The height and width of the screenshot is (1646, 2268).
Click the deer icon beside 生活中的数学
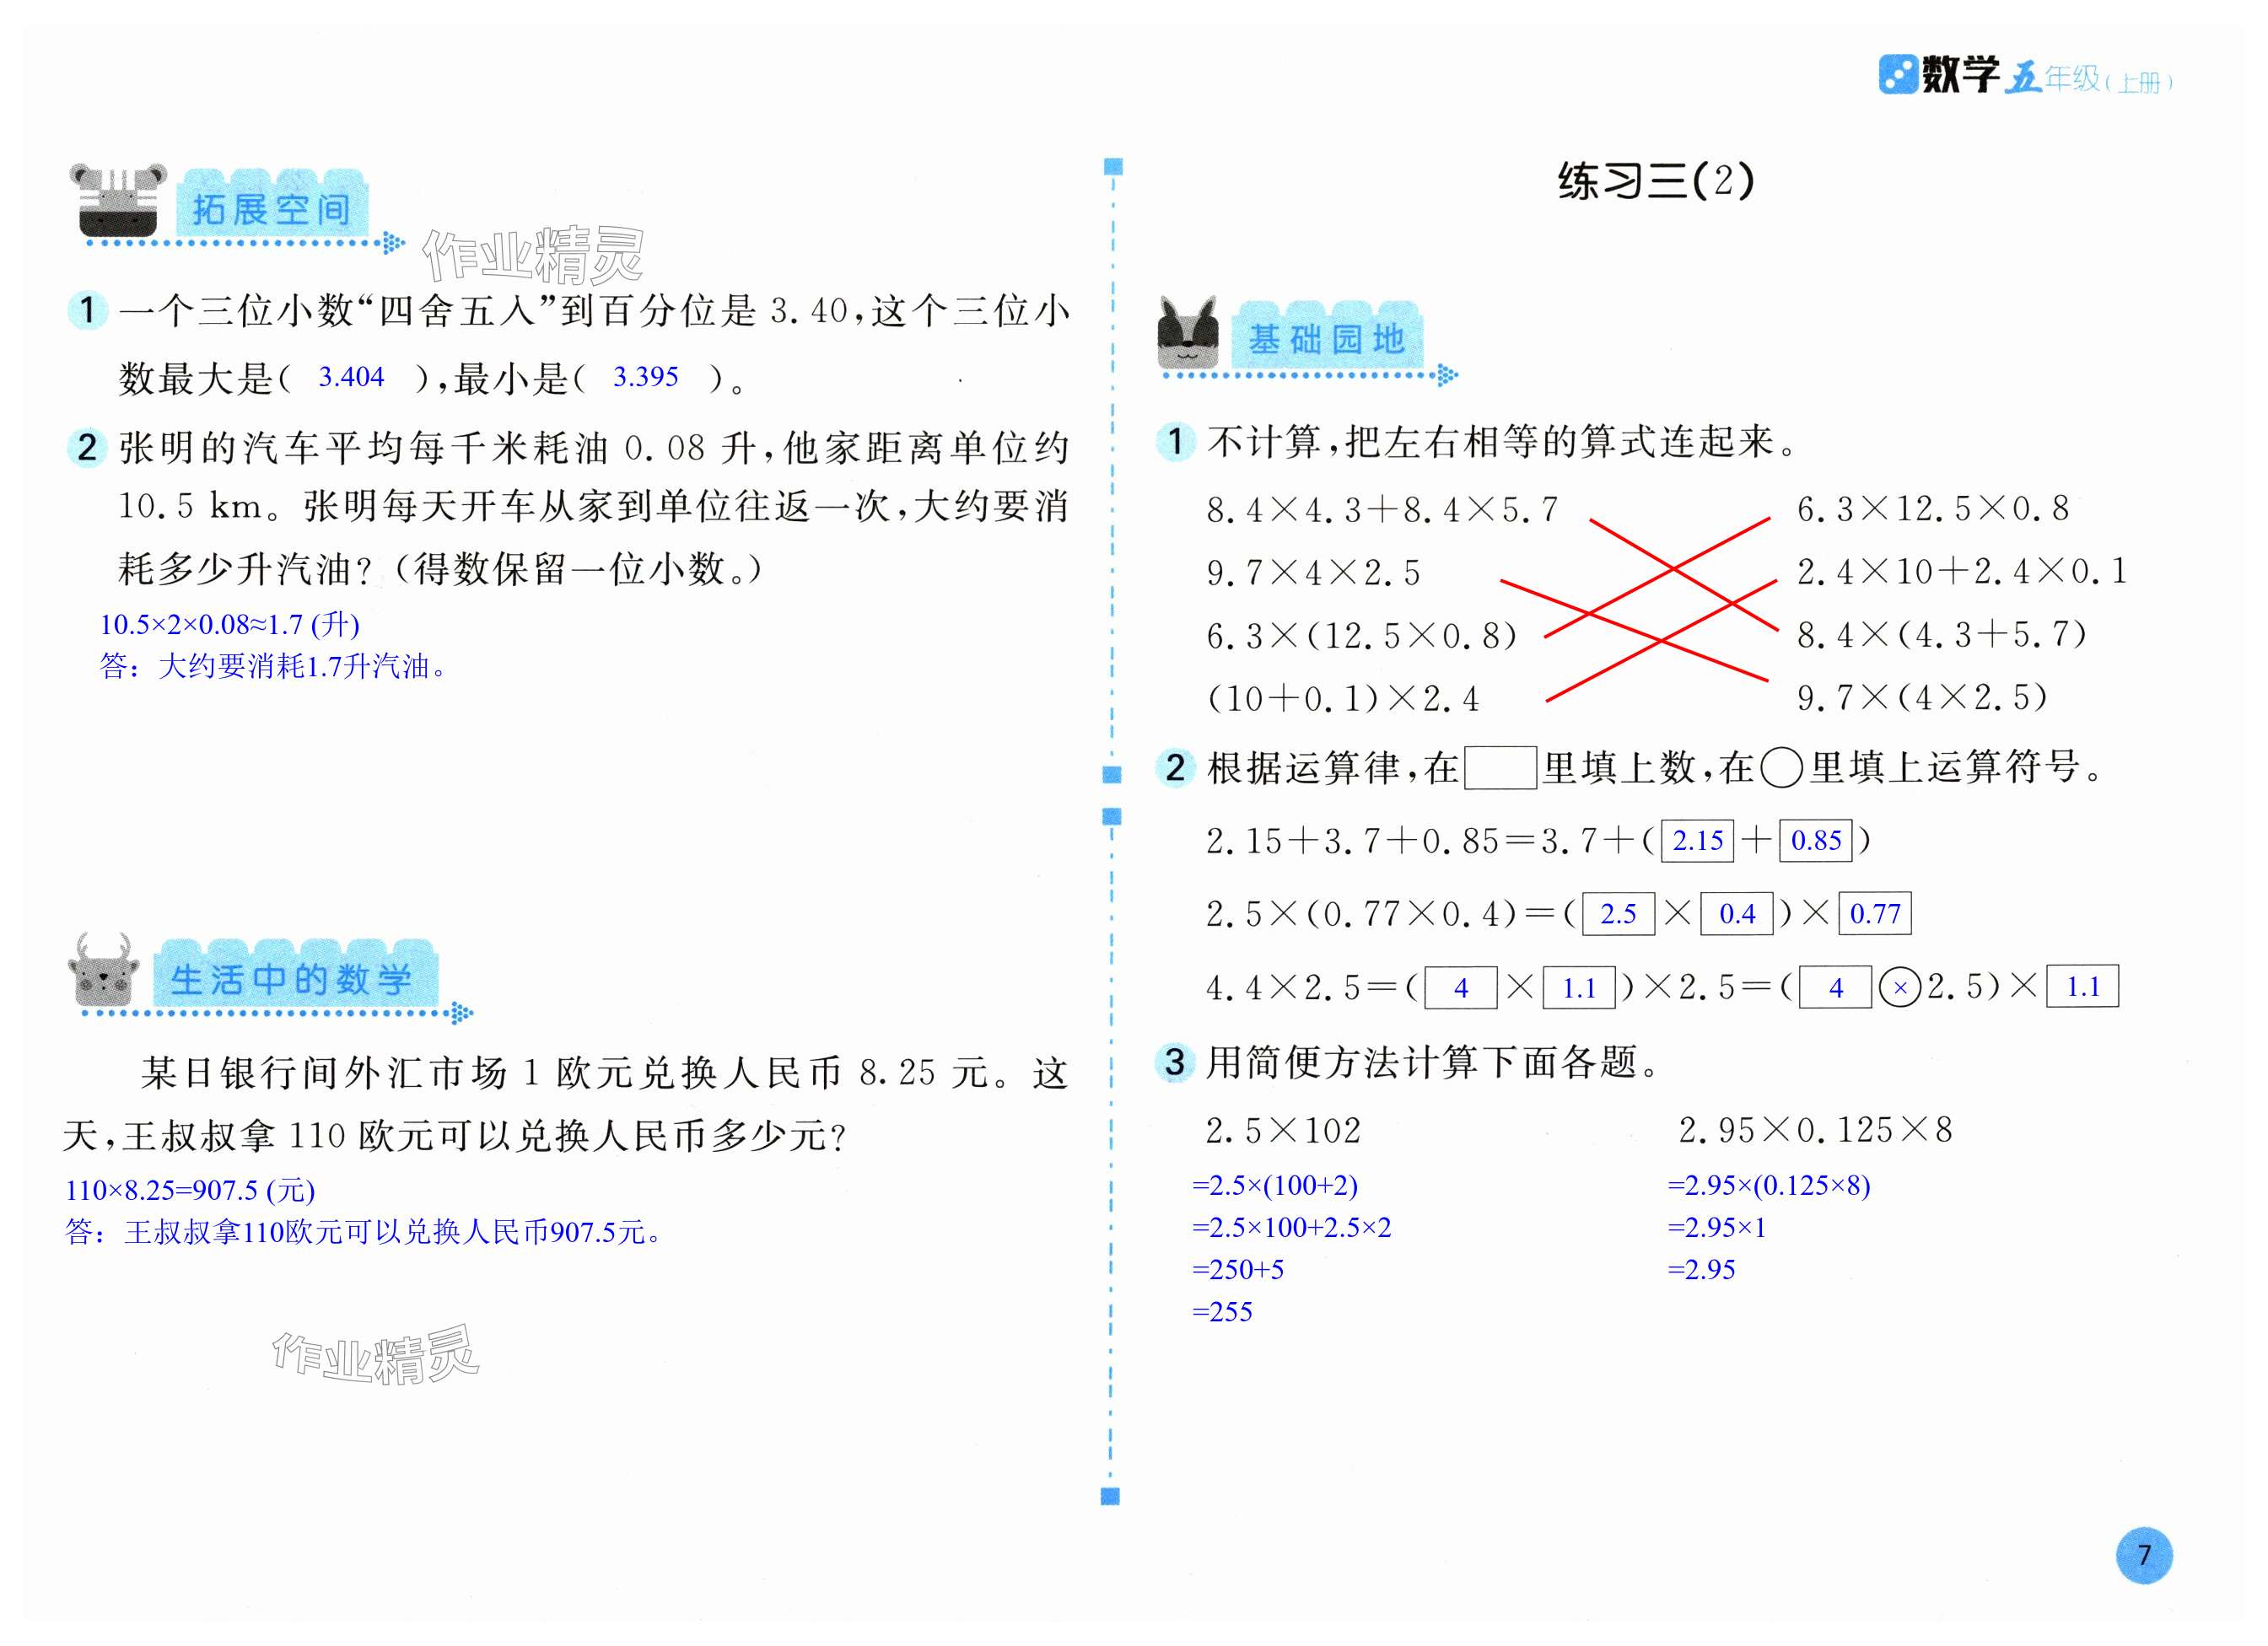pos(104,970)
